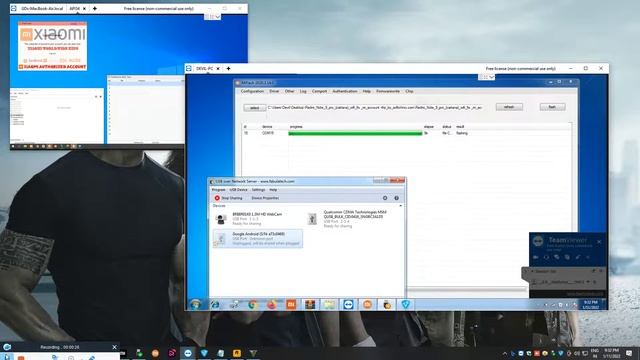Expand the TeamViewer Session list section
The height and width of the screenshot is (360, 640).
[x=532, y=271]
